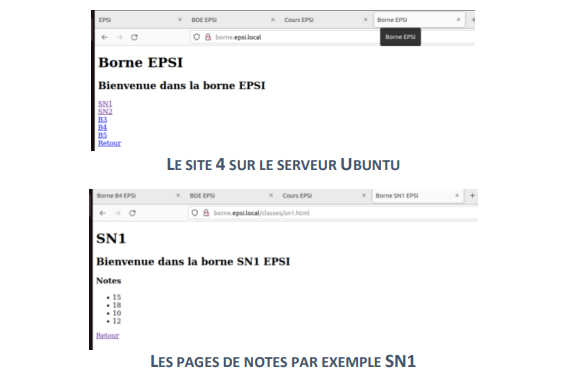Image resolution: width=580 pixels, height=380 pixels.
Task: Switch to Cours EPSI tab in the upper browser
Action: pyautogui.click(x=326, y=20)
